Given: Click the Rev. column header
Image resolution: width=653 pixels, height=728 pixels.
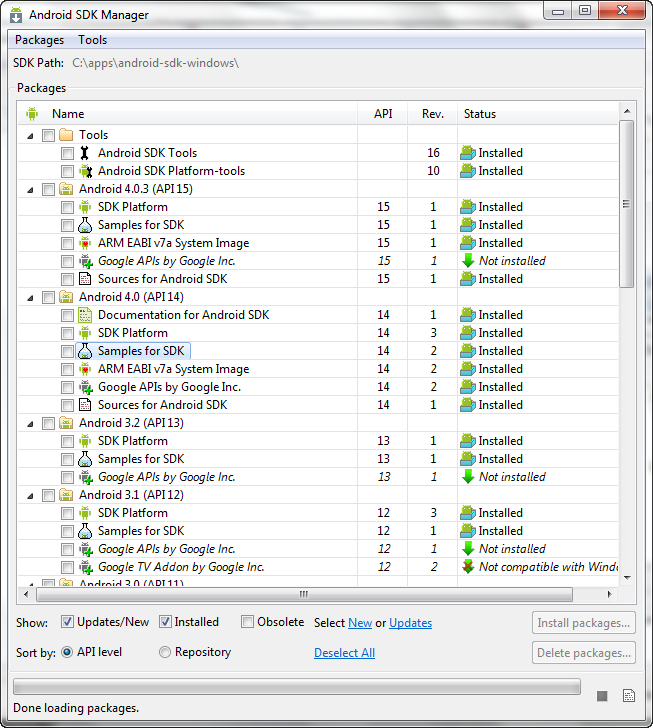Looking at the screenshot, I should (432, 114).
